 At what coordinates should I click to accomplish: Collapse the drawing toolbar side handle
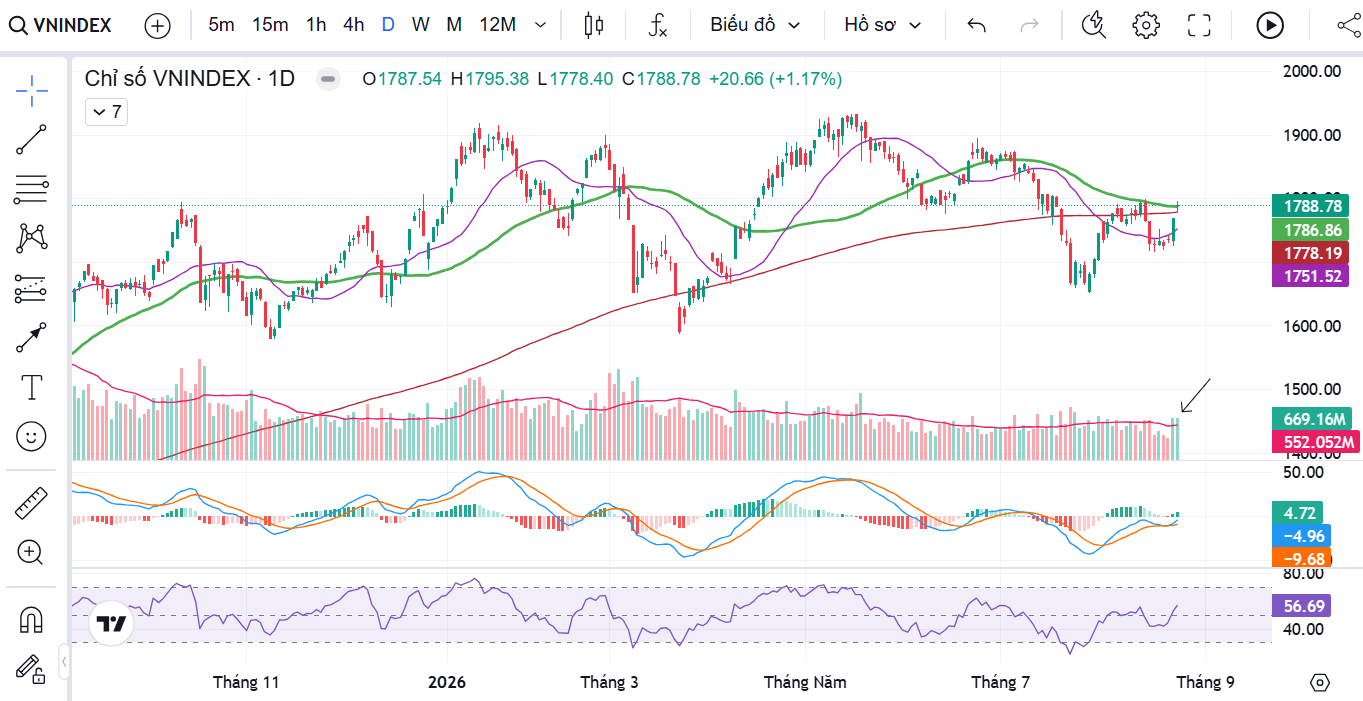(x=64, y=661)
